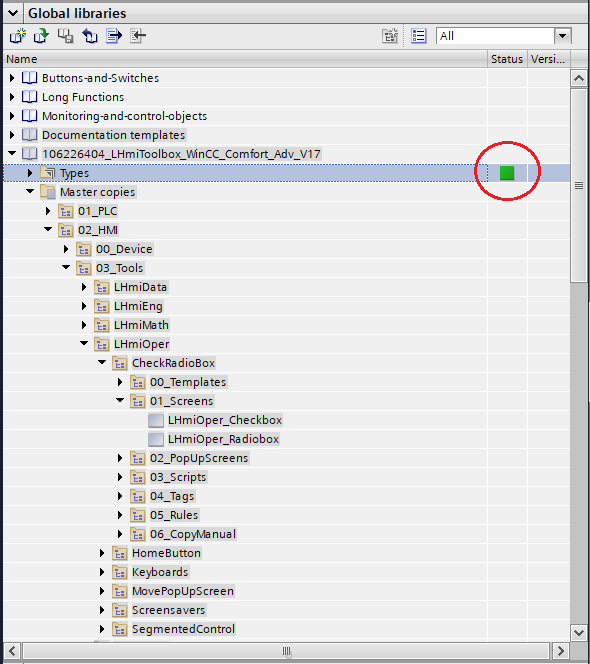Expand the Types folder
Image resolution: width=590 pixels, height=664 pixels.
pos(30,173)
